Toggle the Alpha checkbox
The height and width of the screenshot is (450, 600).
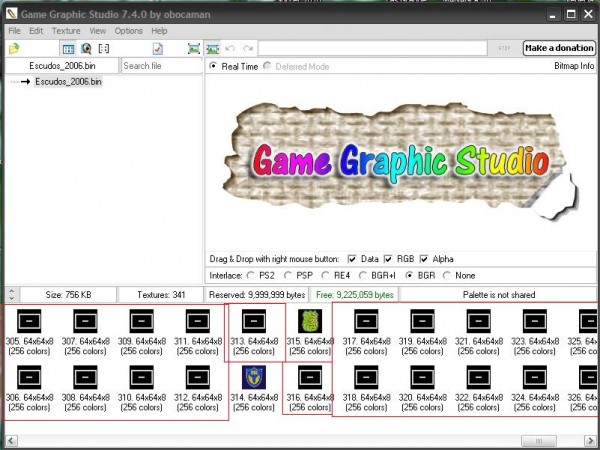click(424, 259)
